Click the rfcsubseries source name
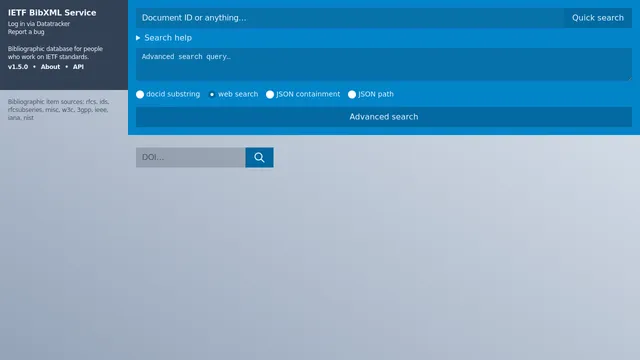Viewport: 640px width, 360px height. click(x=24, y=110)
